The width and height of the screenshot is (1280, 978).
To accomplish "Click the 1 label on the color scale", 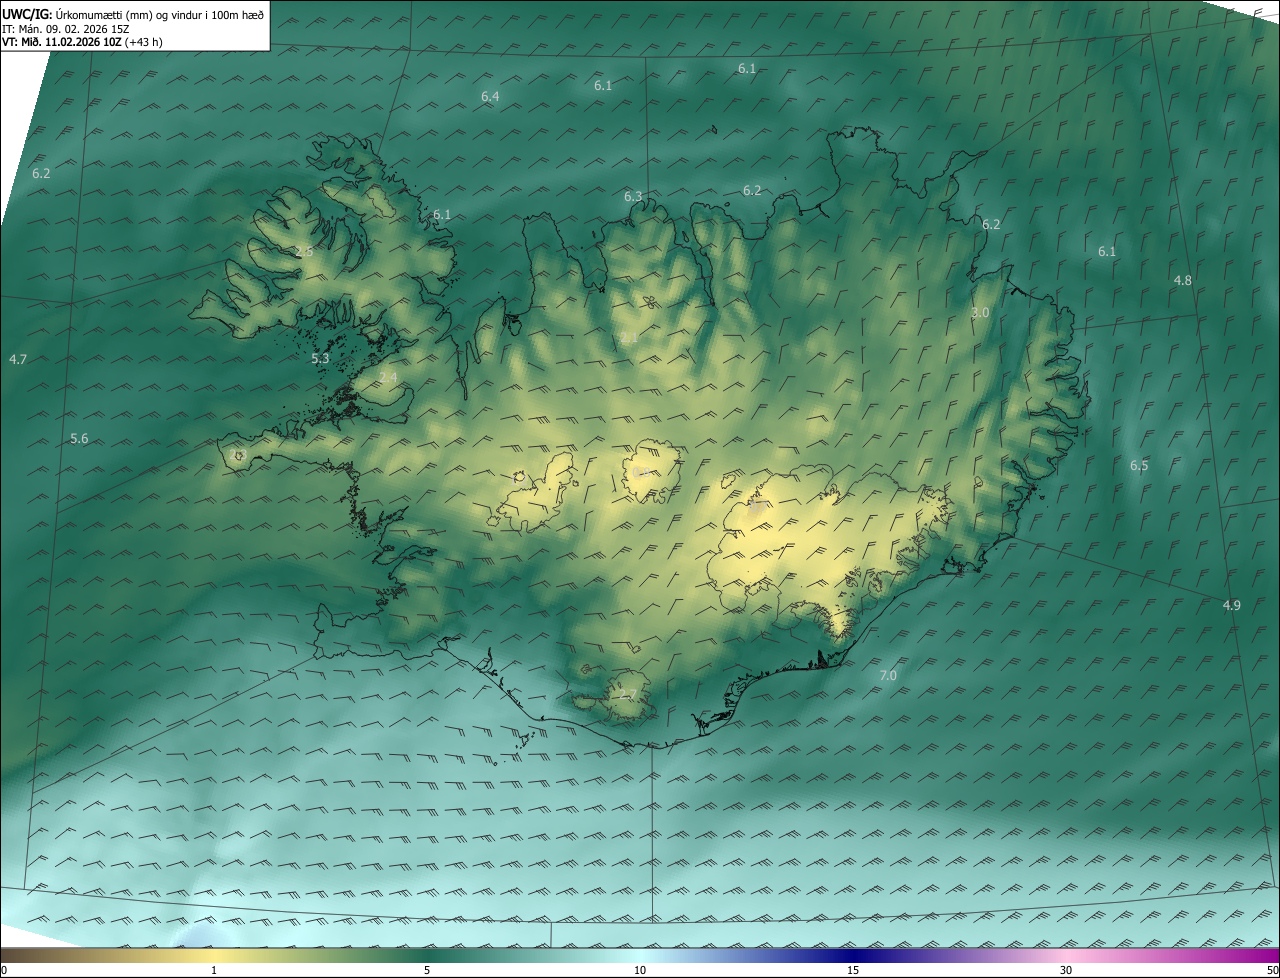I will [214, 970].
